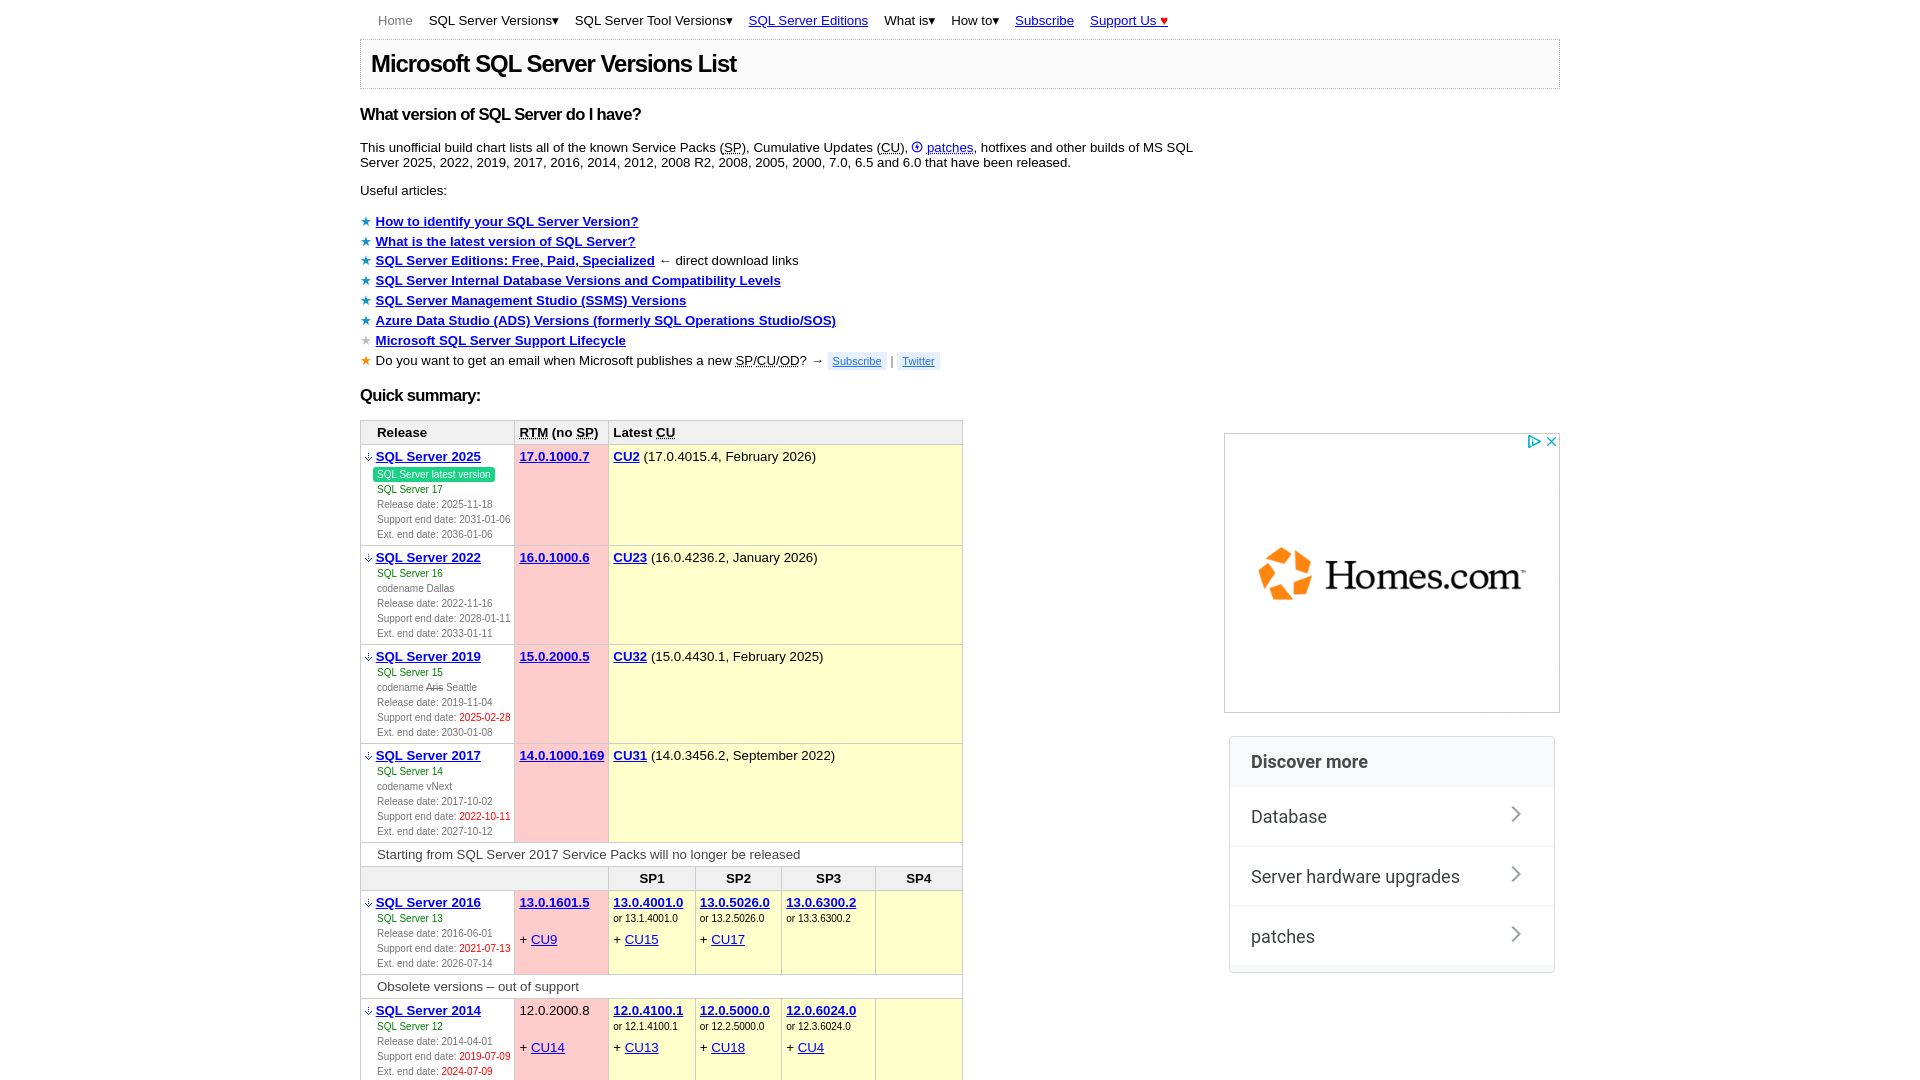Open the What is dropdown menu
Screen dimensions: 1920x1080
(x=910, y=21)
